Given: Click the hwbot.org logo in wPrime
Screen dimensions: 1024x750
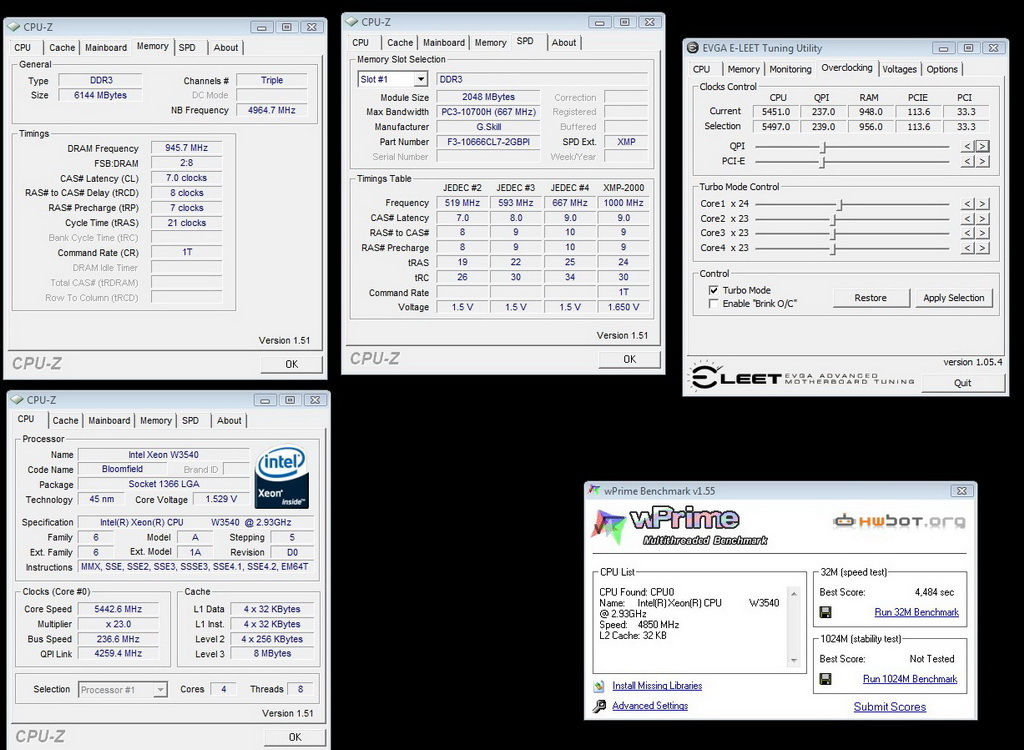Looking at the screenshot, I should click(899, 521).
